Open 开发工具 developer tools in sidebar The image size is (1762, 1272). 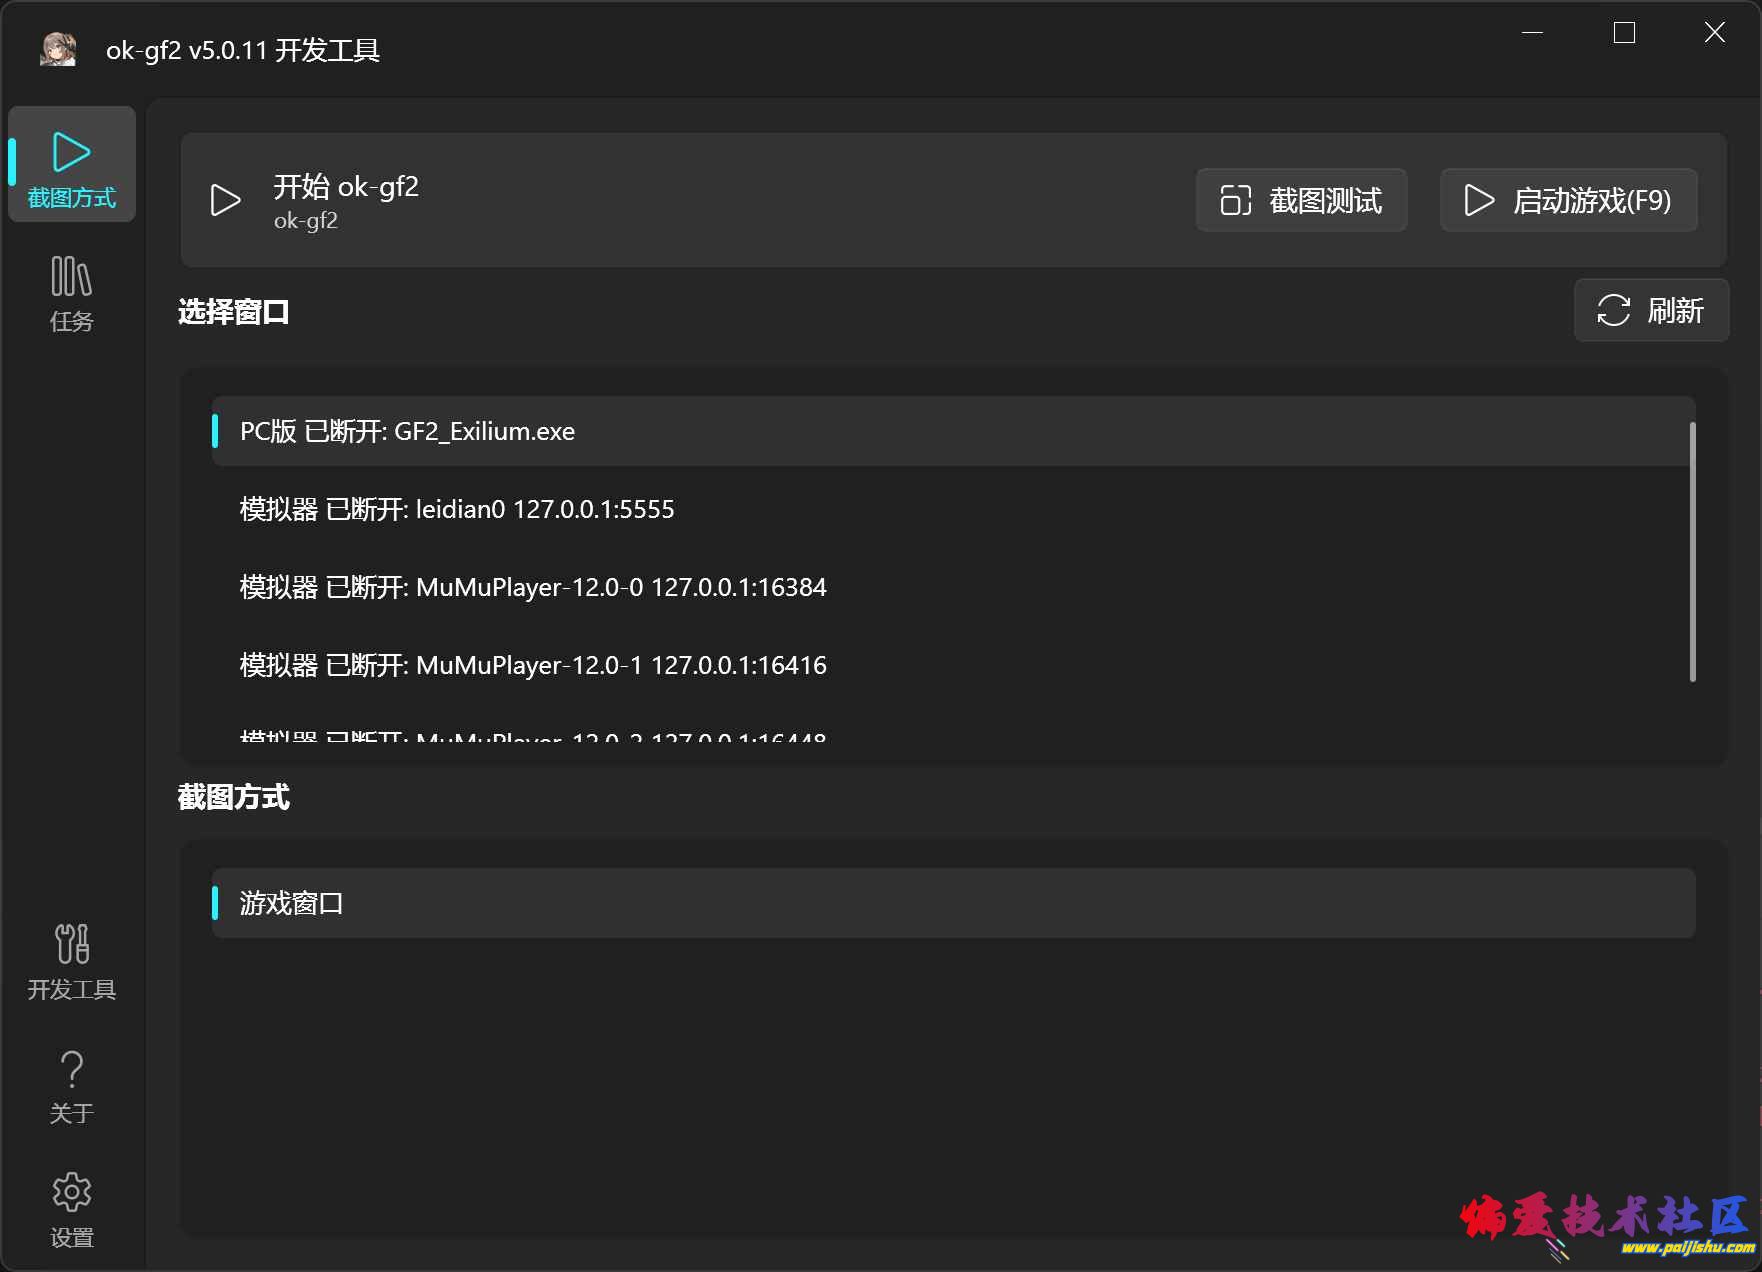click(x=71, y=961)
